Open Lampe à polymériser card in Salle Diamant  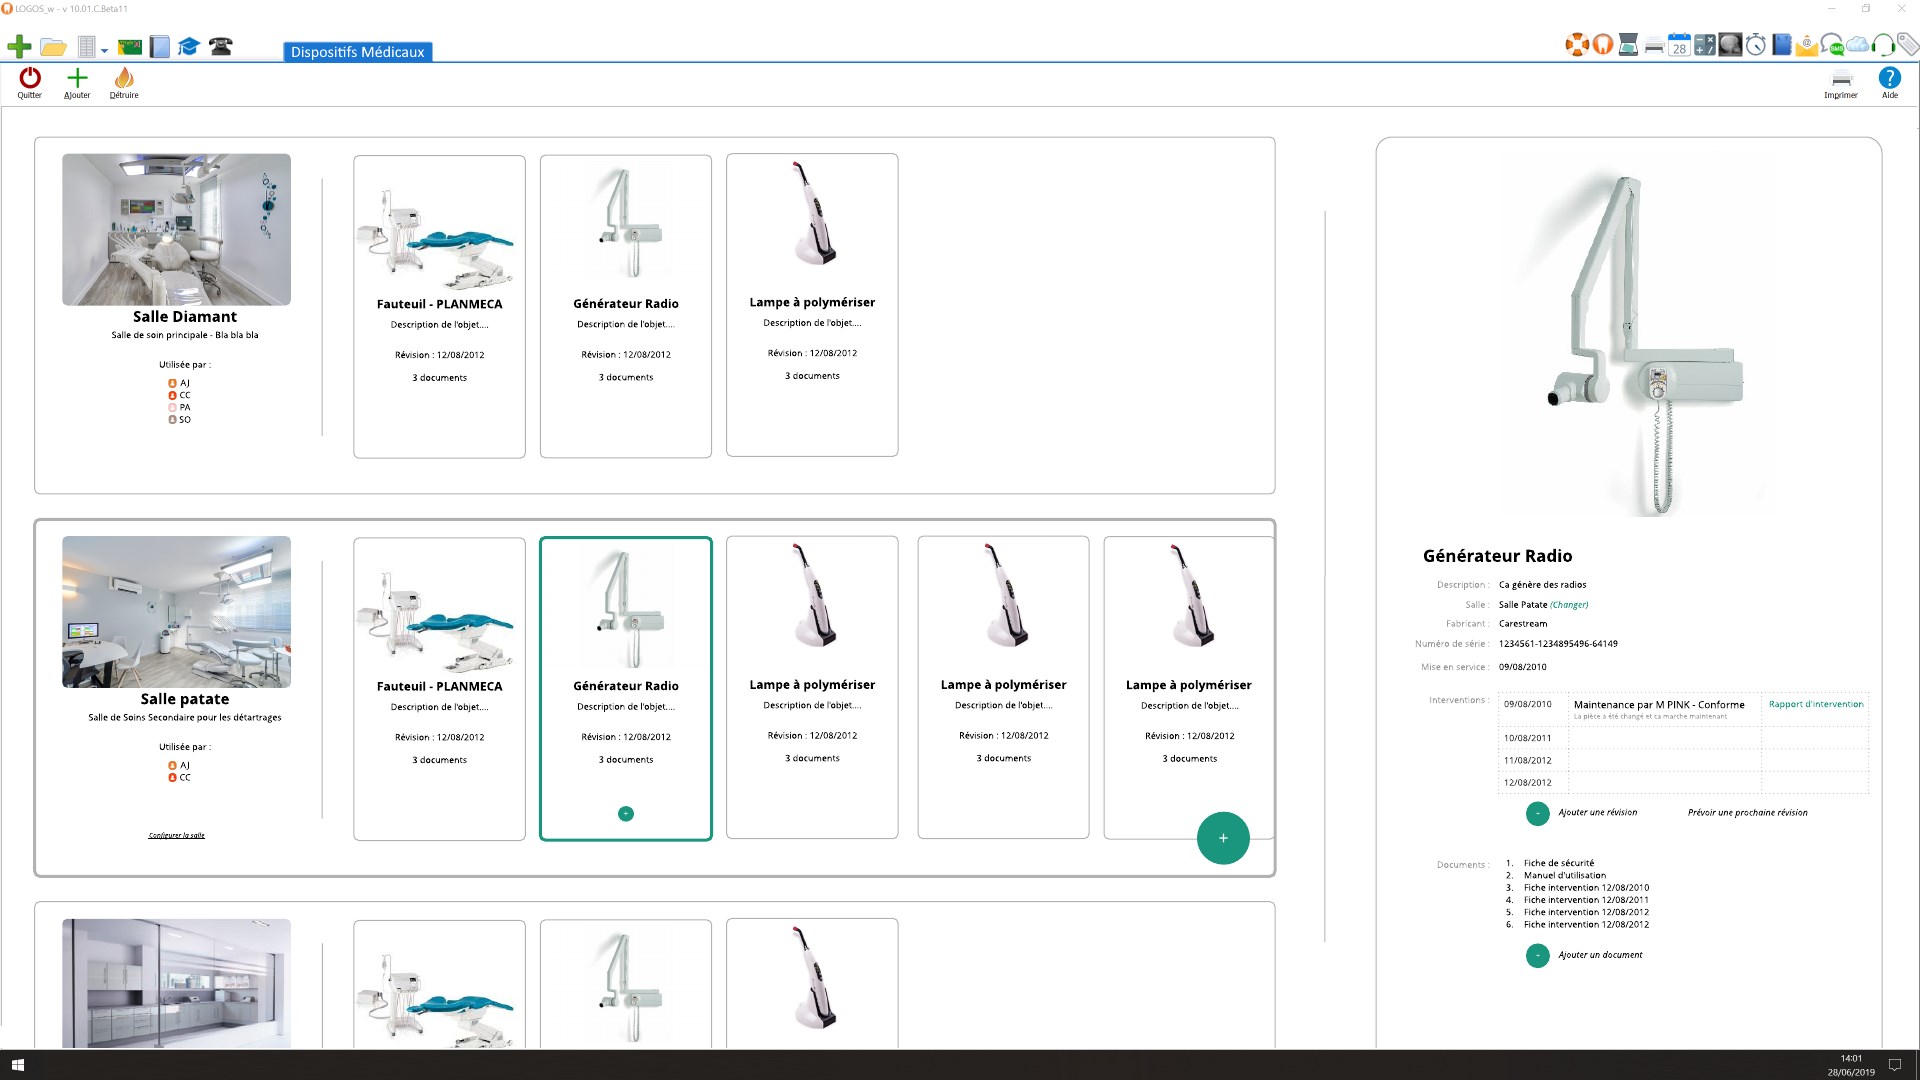[812, 305]
